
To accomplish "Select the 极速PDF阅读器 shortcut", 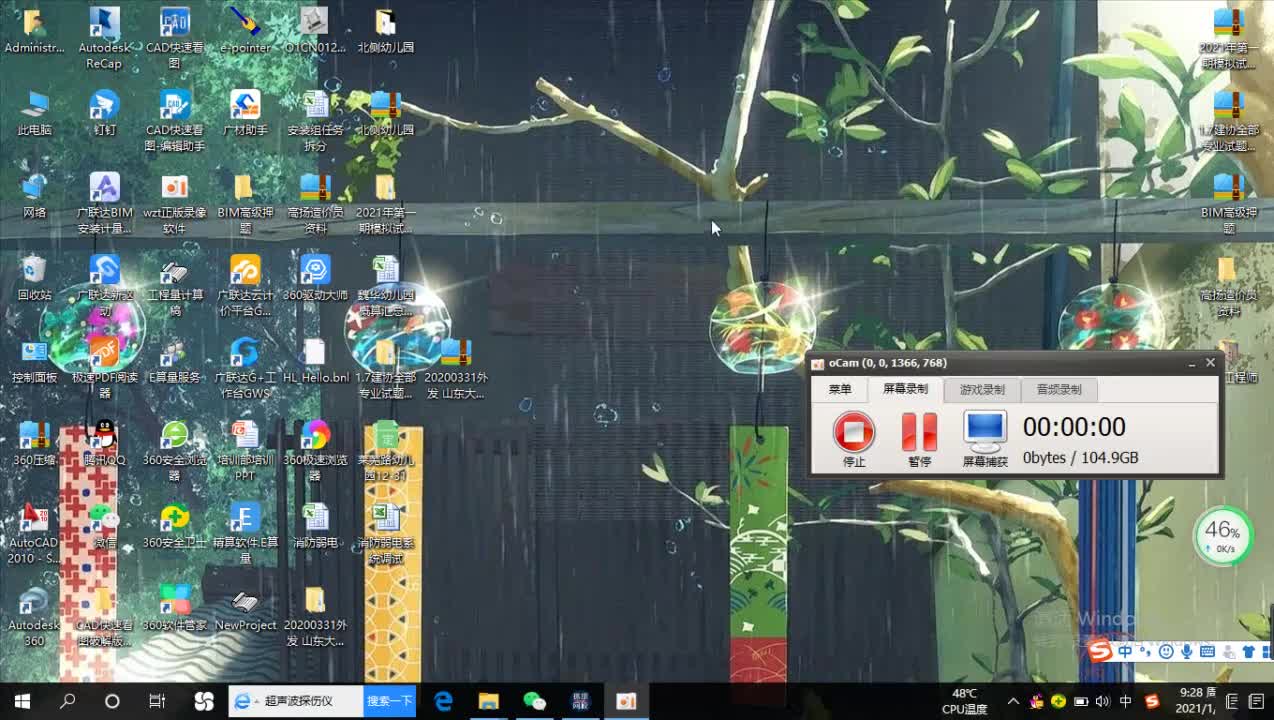I will (104, 369).
